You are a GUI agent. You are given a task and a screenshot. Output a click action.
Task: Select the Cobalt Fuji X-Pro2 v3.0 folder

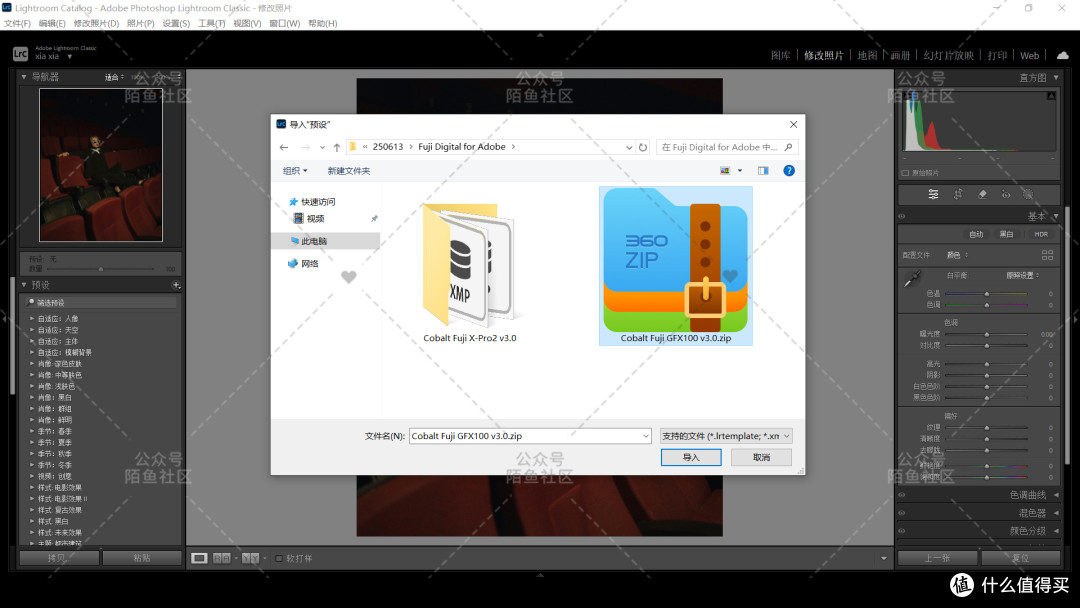470,272
